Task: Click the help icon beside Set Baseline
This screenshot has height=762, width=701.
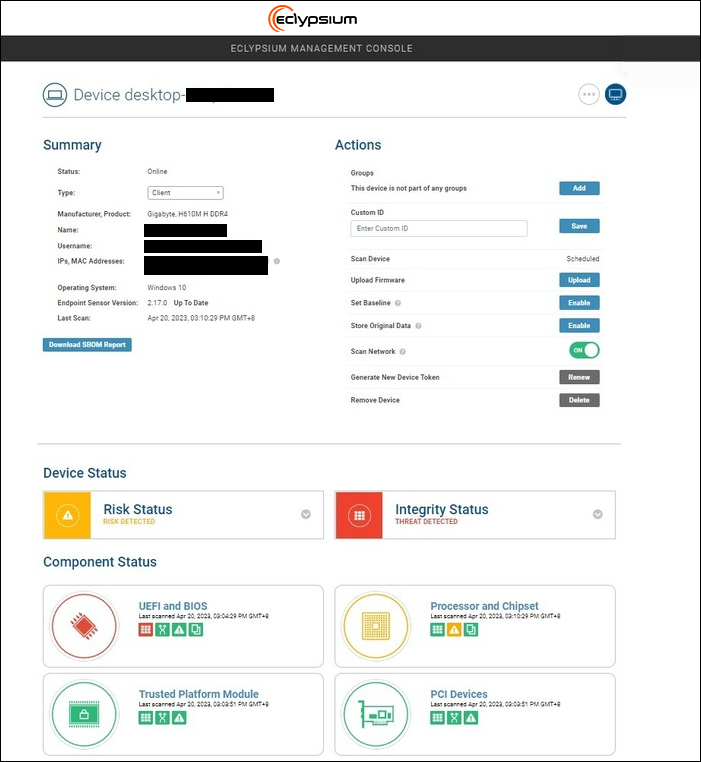Action: point(398,303)
